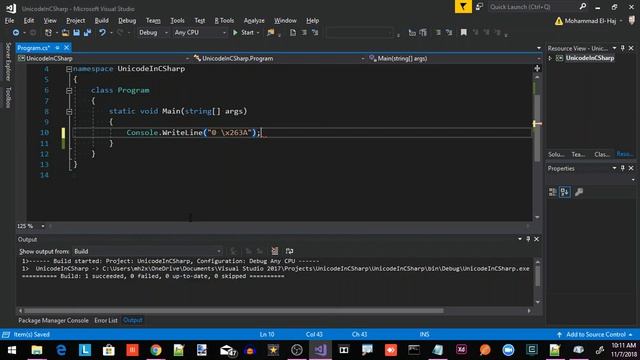640x360 pixels.
Task: Open the Show output from Build dropdown
Action: (147, 251)
